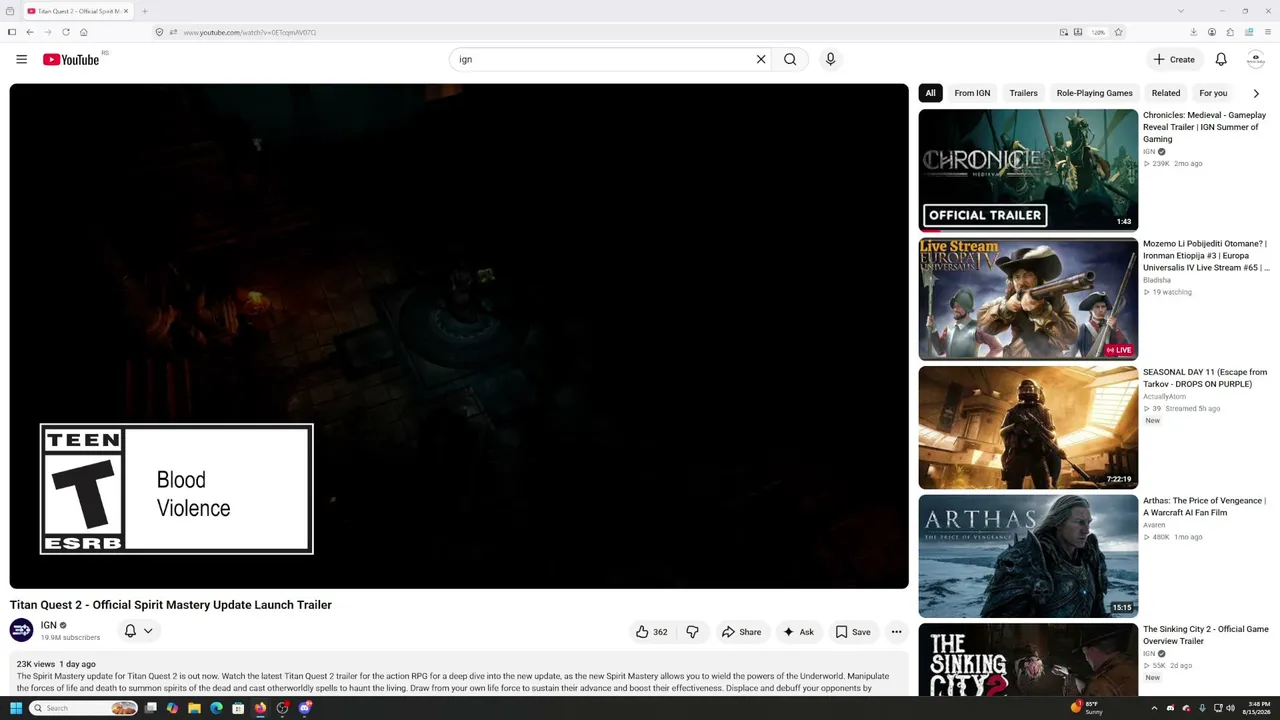1280x720 pixels.
Task: Go back to the previous page
Action: (x=30, y=32)
